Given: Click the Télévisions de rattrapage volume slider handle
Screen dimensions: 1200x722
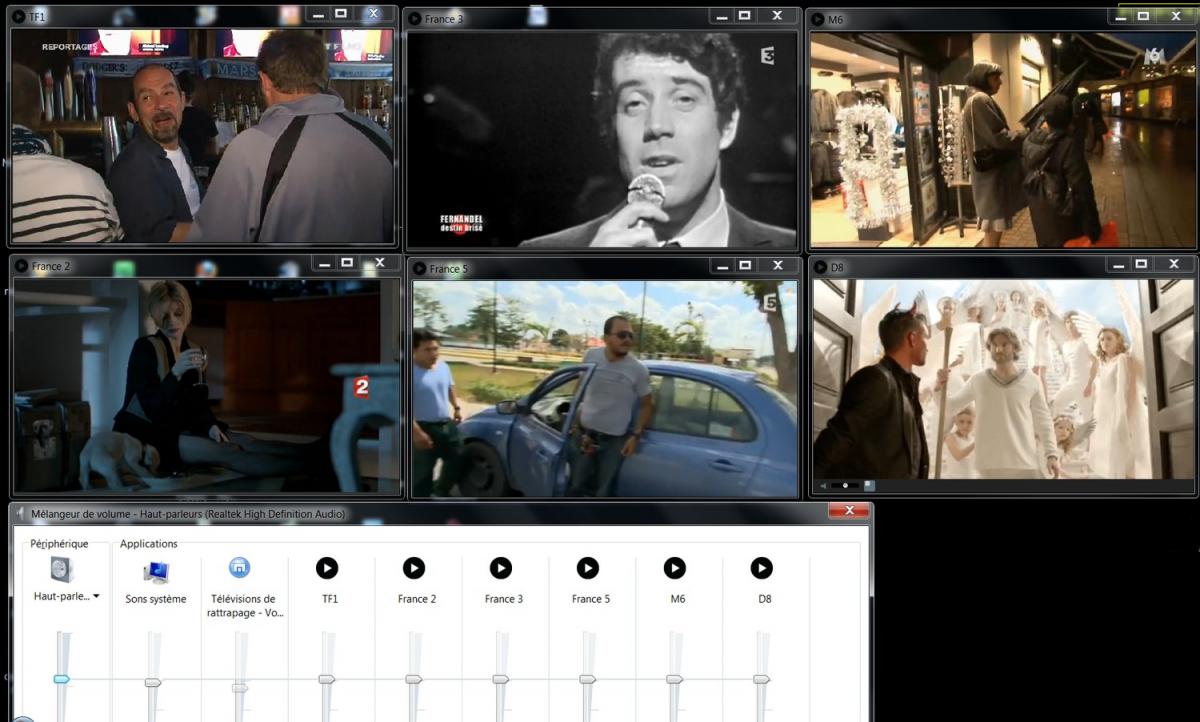Looking at the screenshot, I should (240, 687).
